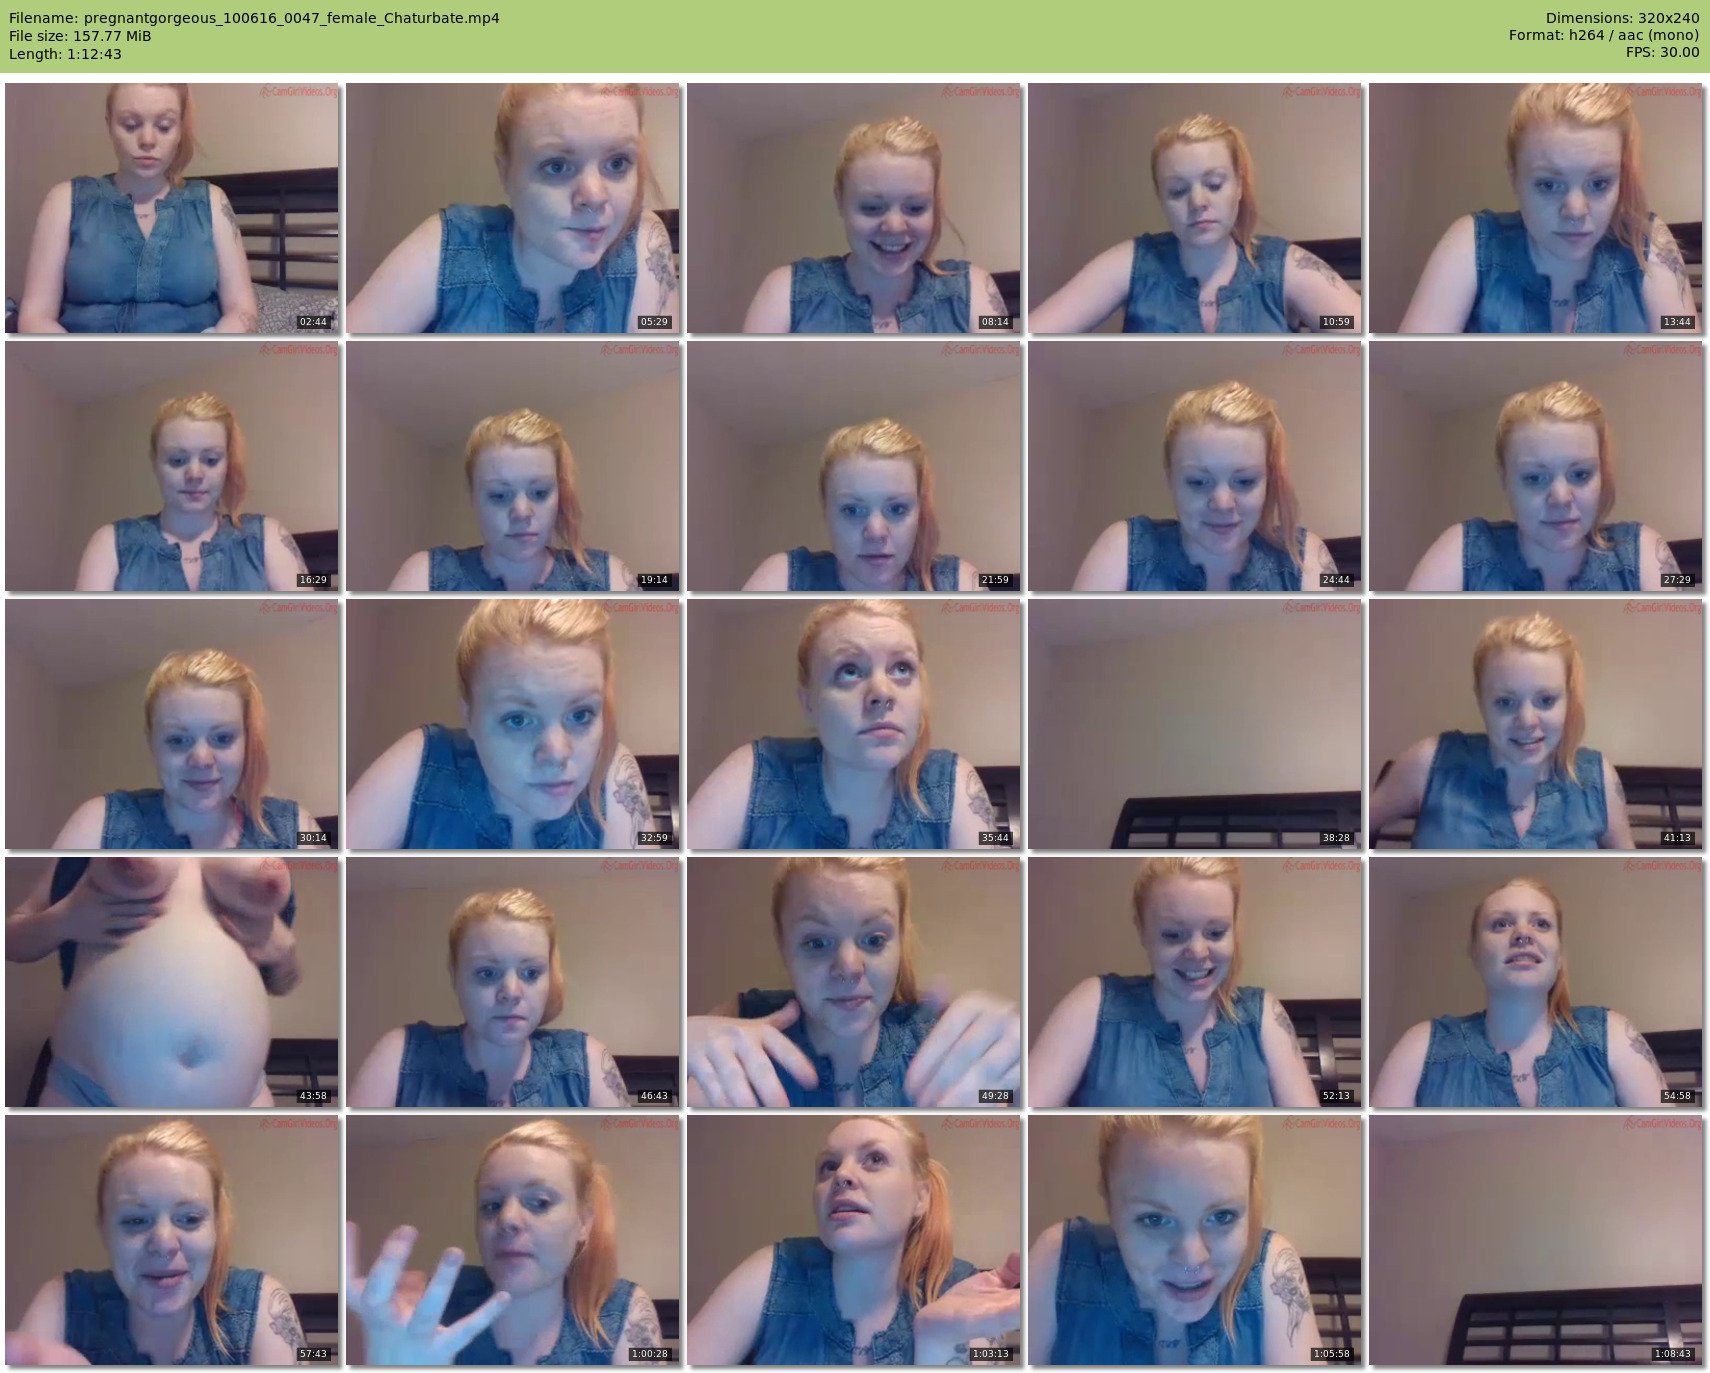Choose the frame stamped 10:59

coord(1195,208)
